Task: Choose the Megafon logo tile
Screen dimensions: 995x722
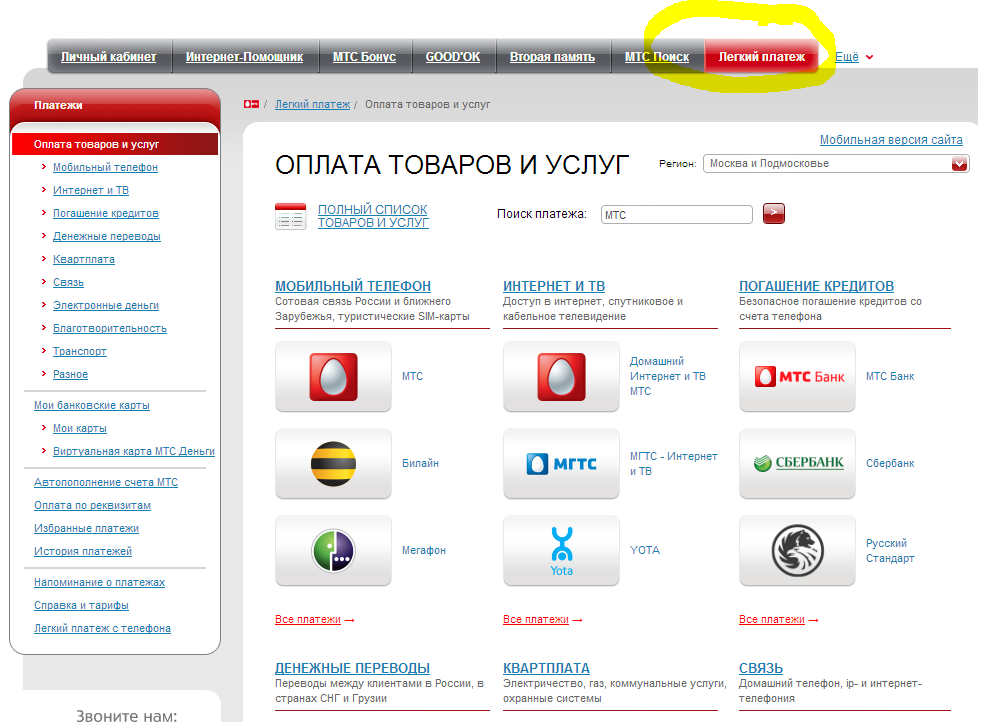Action: (333, 551)
